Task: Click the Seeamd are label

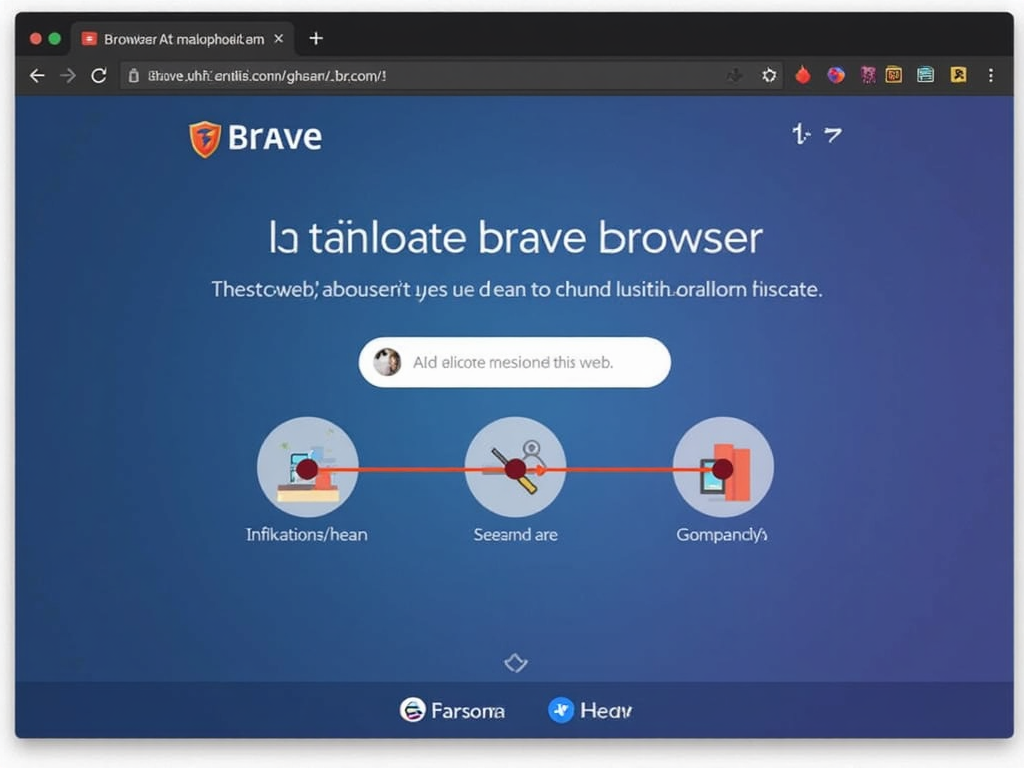Action: click(515, 535)
